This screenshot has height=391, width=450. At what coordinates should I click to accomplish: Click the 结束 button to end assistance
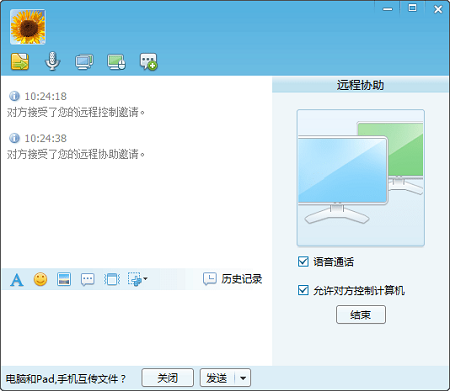pyautogui.click(x=361, y=314)
